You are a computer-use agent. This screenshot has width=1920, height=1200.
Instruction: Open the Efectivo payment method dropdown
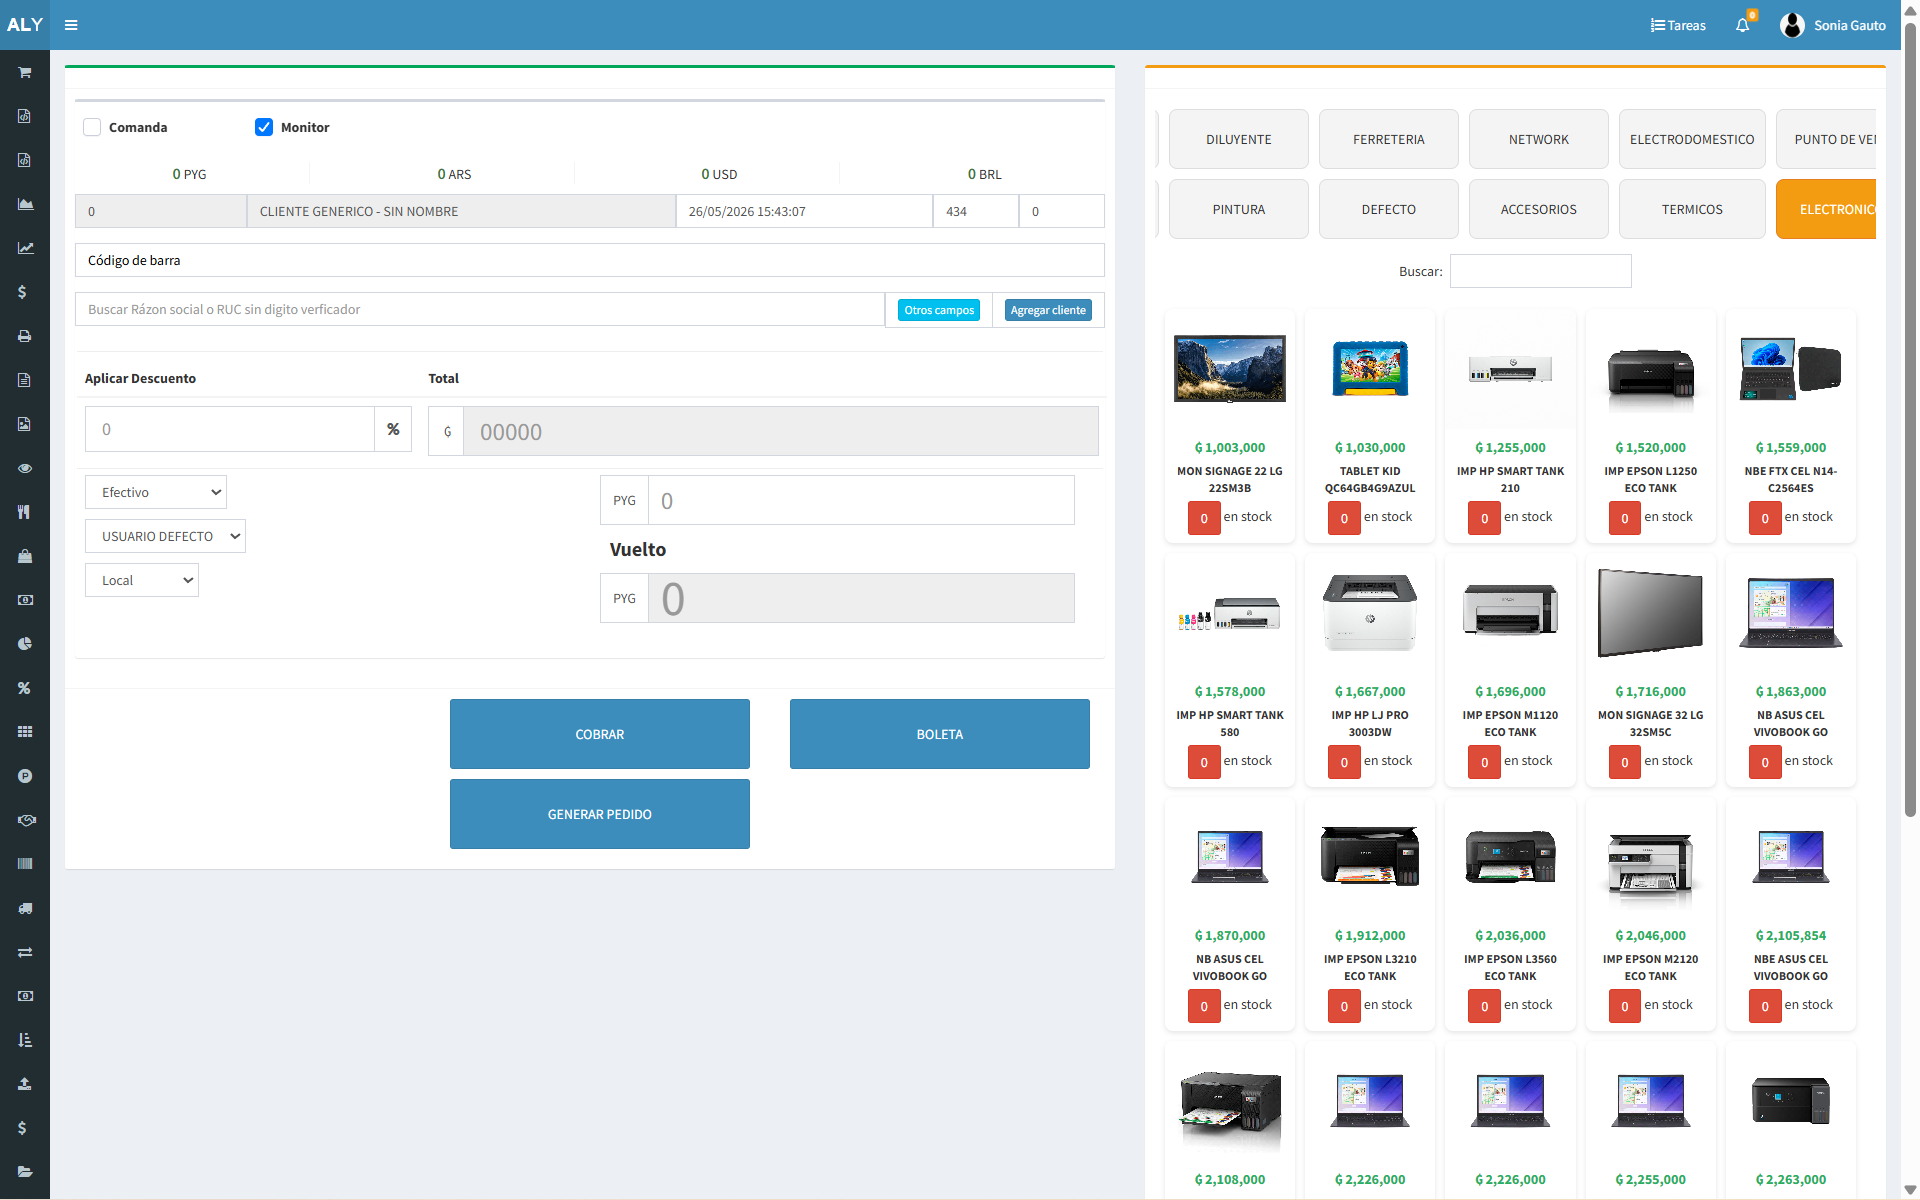(x=156, y=492)
